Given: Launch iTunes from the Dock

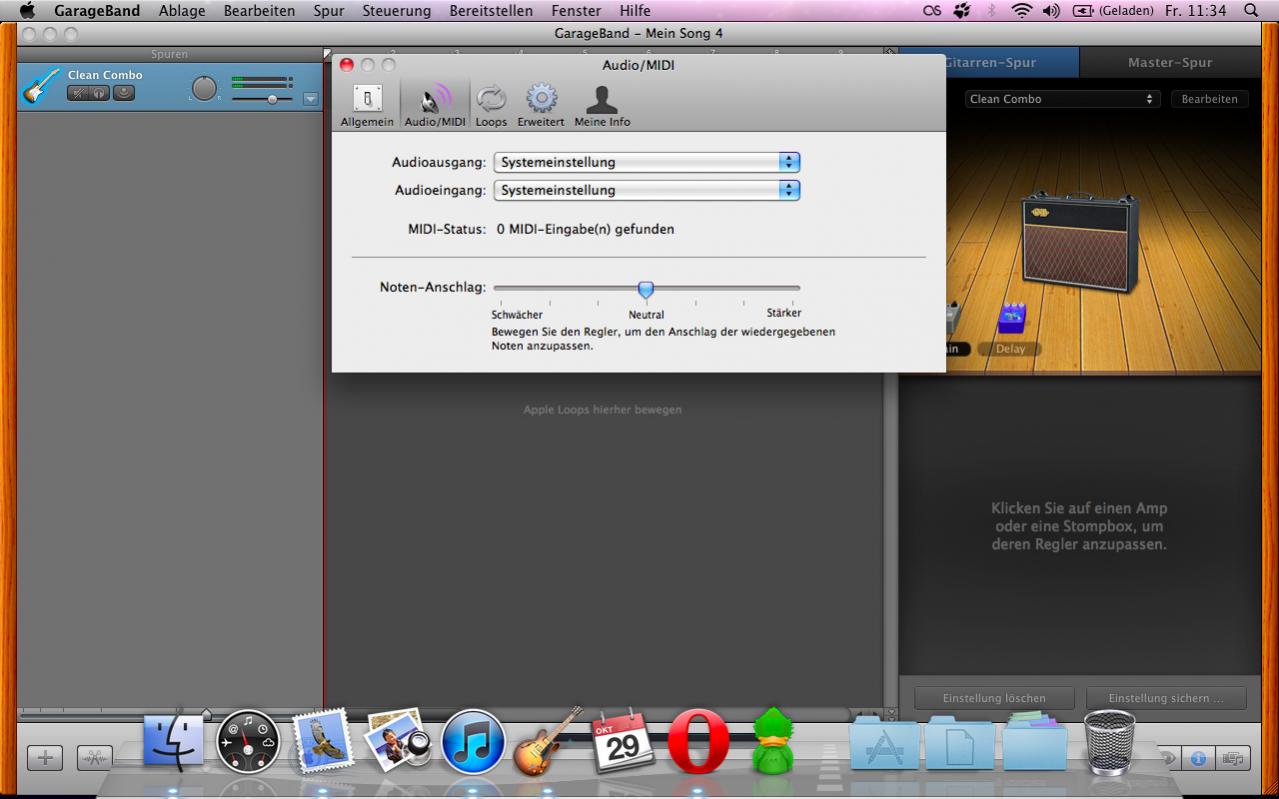Looking at the screenshot, I should 473,743.
